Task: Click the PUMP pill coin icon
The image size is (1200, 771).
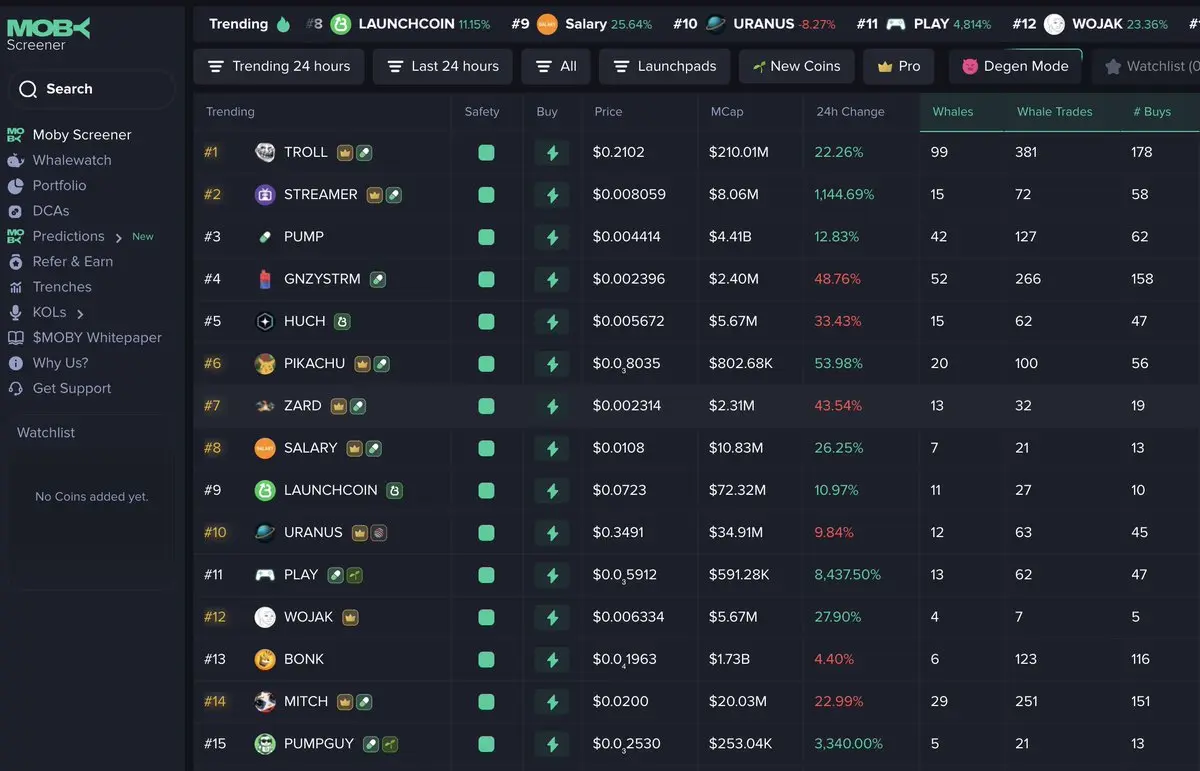Action: click(x=265, y=237)
